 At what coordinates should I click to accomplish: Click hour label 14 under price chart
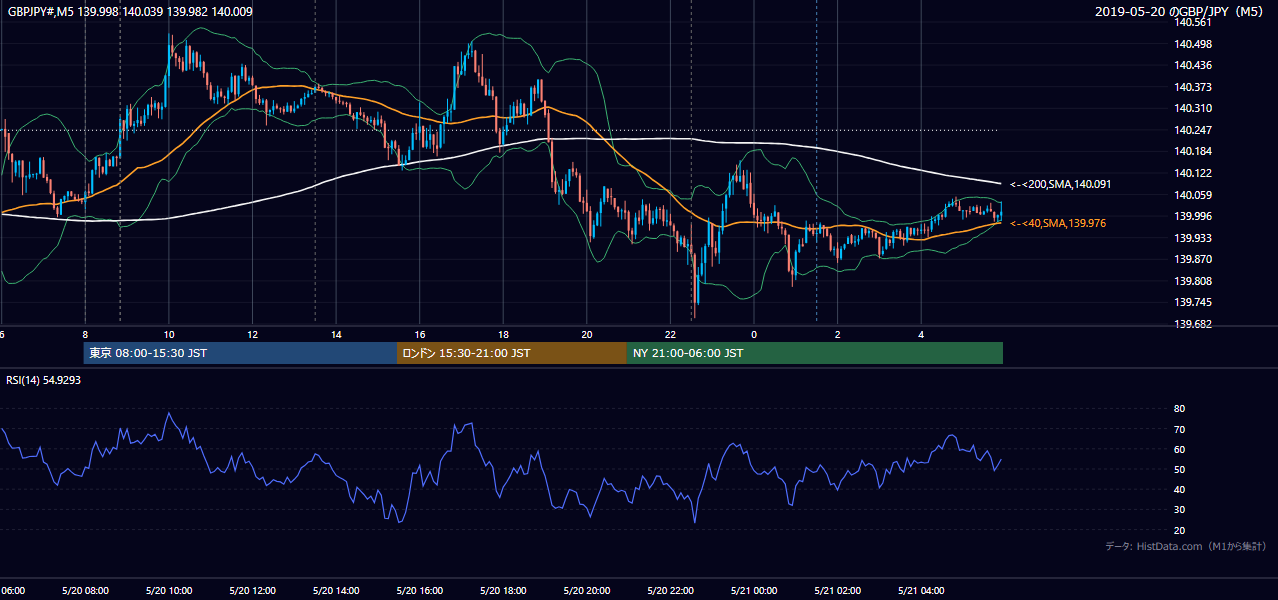point(336,335)
